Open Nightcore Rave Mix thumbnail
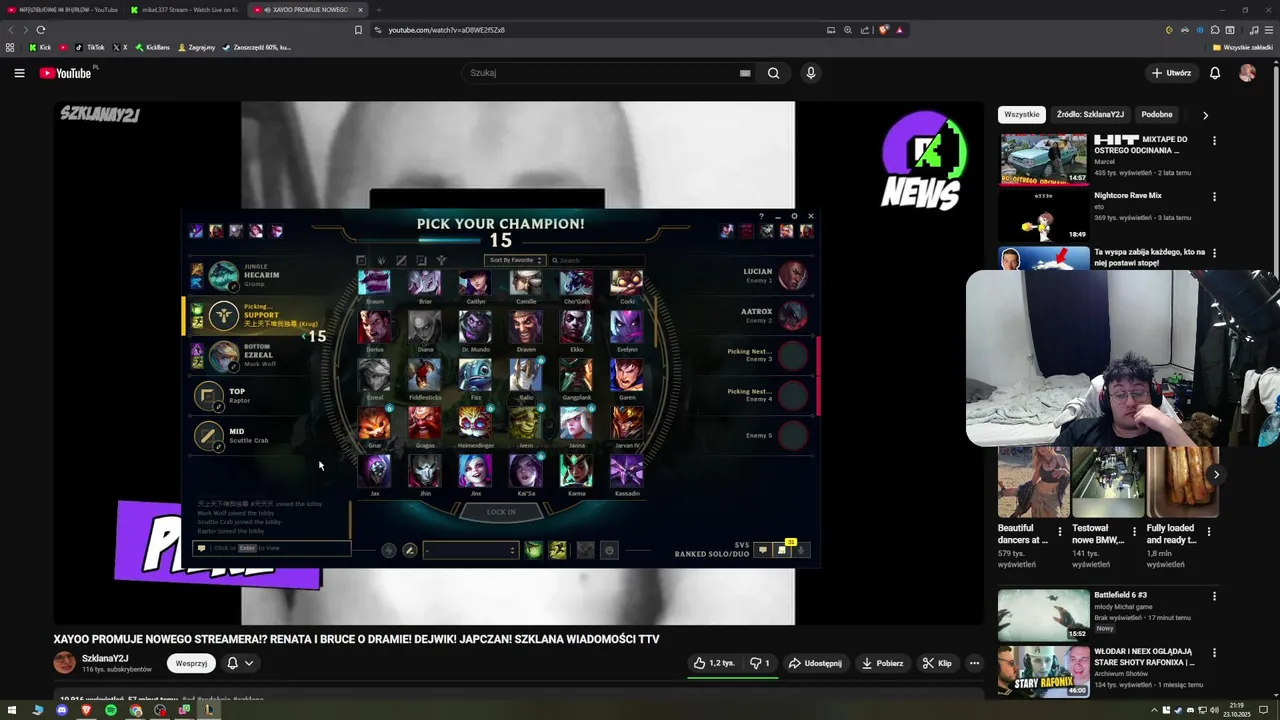 point(1043,215)
